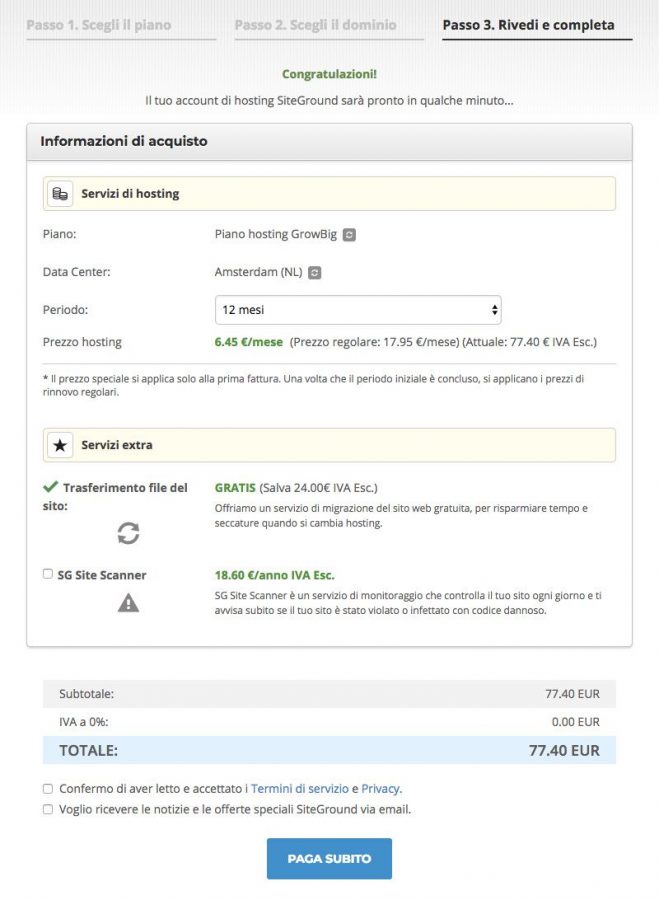Click the Amsterdam (NL) data center text

[258, 272]
